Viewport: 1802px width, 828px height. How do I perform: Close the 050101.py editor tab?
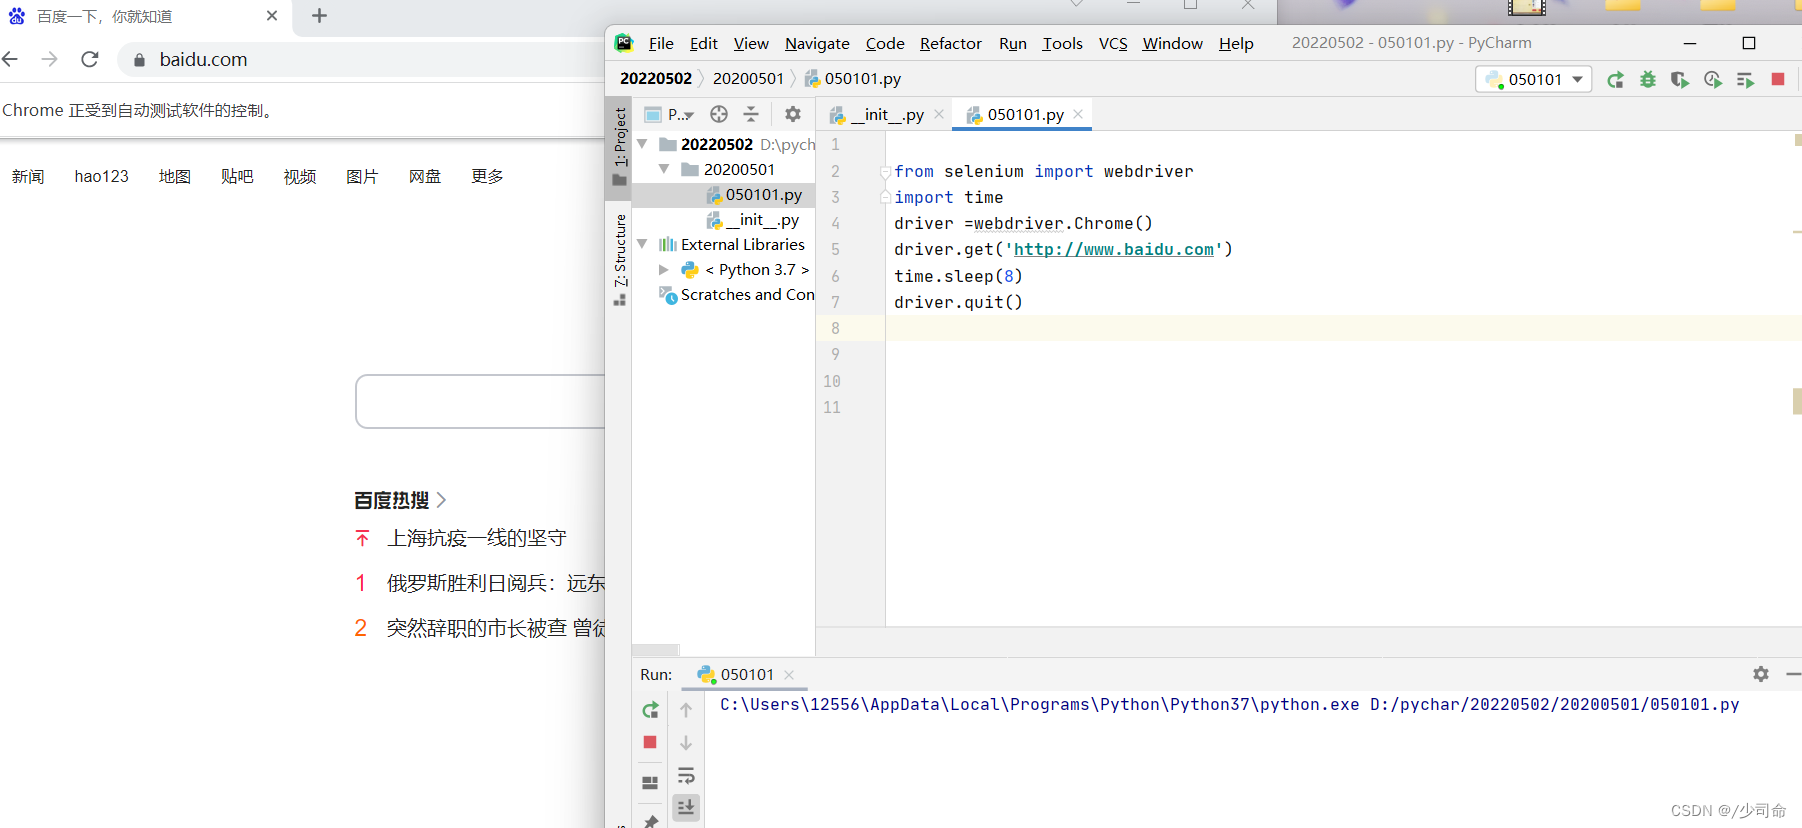pos(1078,114)
